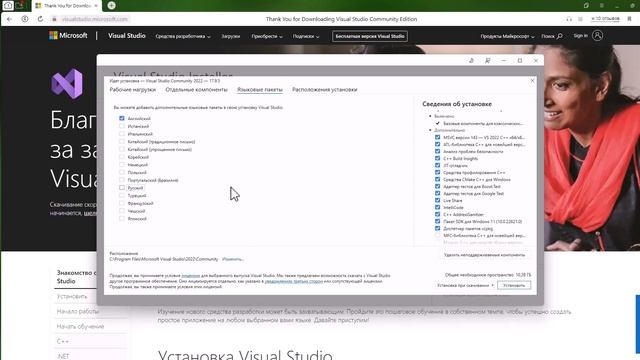Enable the Испанский language pack checkbox

click(122, 126)
